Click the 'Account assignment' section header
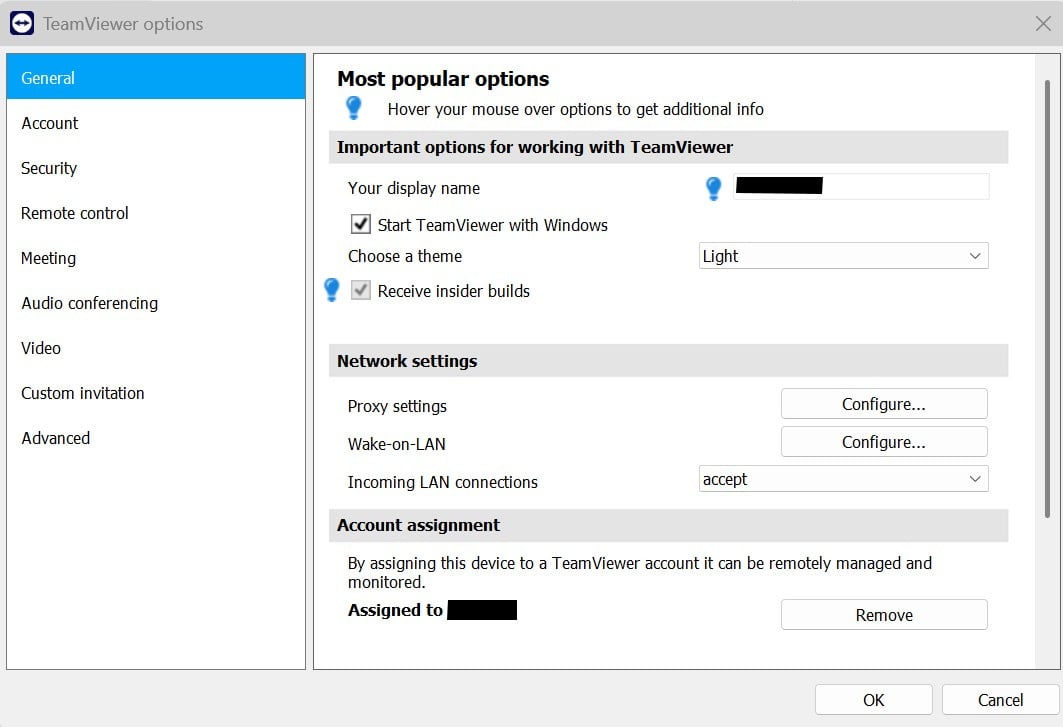This screenshot has height=727, width=1063. pyautogui.click(x=668, y=526)
